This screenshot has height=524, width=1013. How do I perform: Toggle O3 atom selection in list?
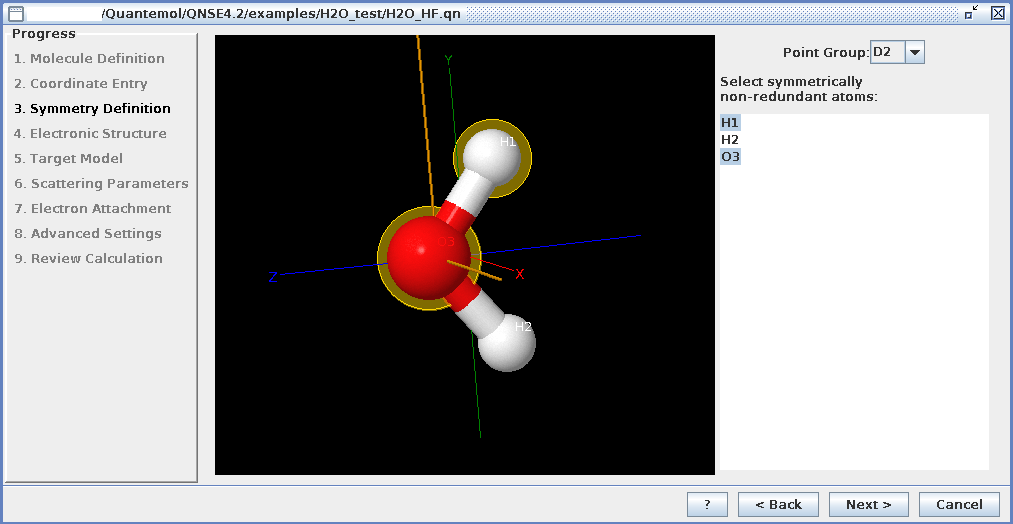pos(731,157)
